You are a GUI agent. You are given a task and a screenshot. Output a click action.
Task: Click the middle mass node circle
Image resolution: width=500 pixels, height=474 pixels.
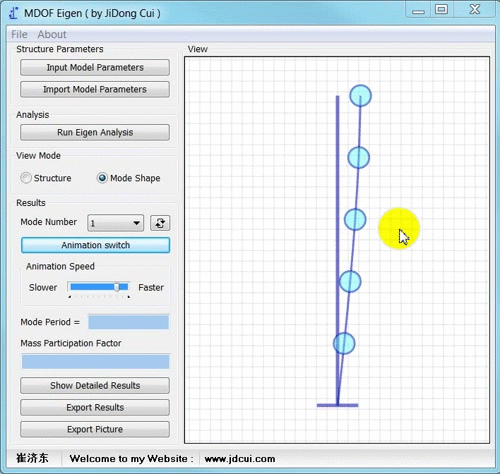[355, 220]
